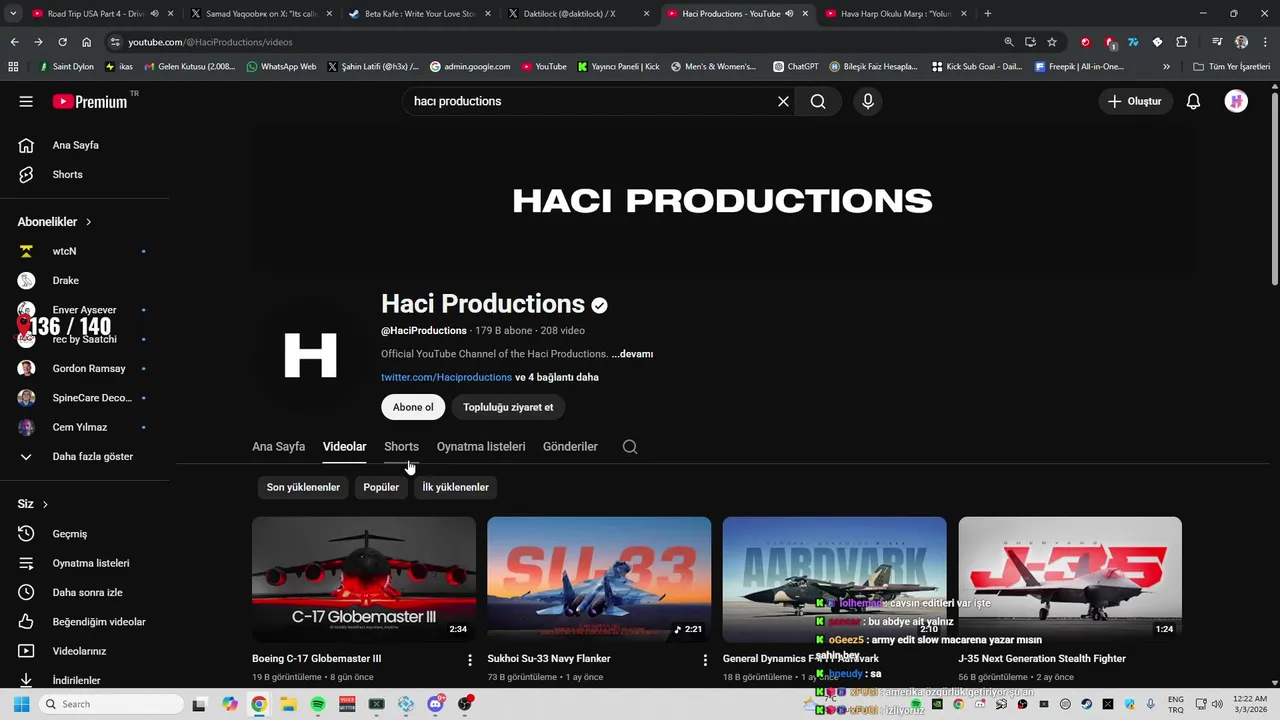Expand the Siz section arrow
Image resolution: width=1280 pixels, height=720 pixels.
click(45, 504)
